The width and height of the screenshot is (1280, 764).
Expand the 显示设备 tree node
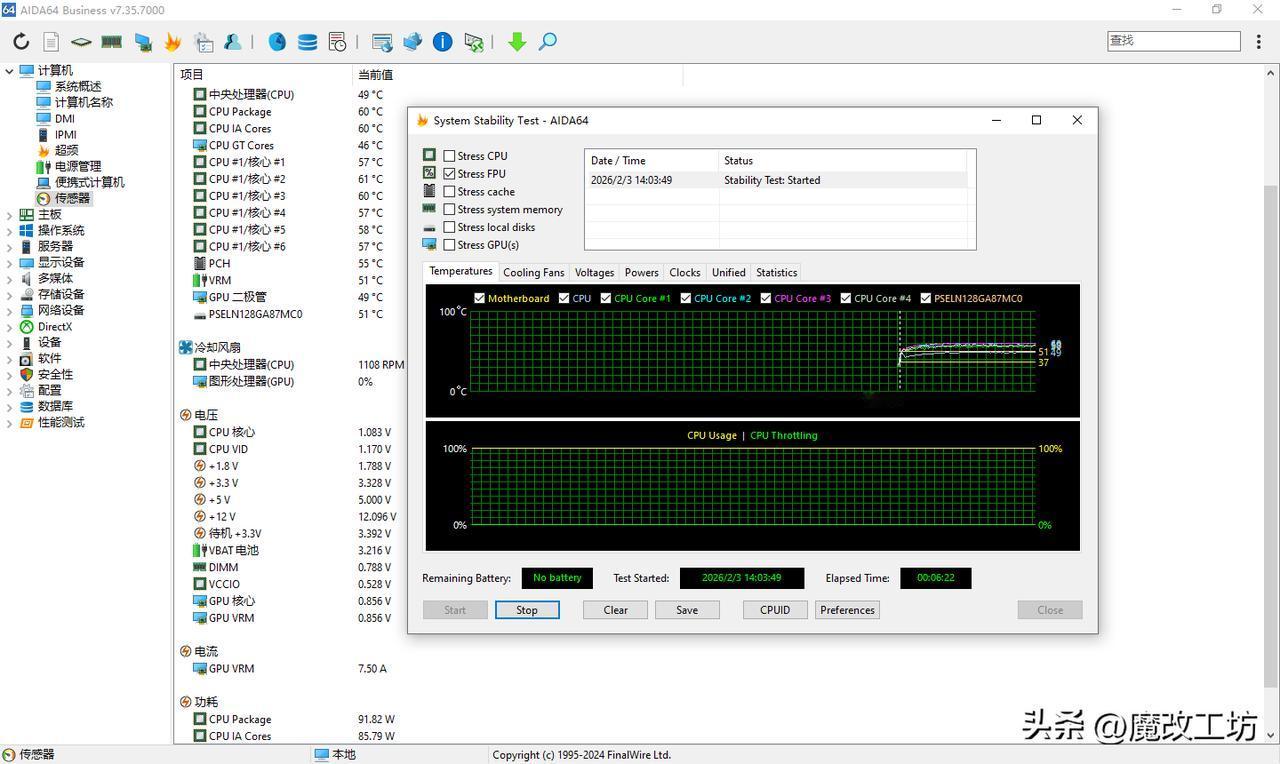pos(9,262)
